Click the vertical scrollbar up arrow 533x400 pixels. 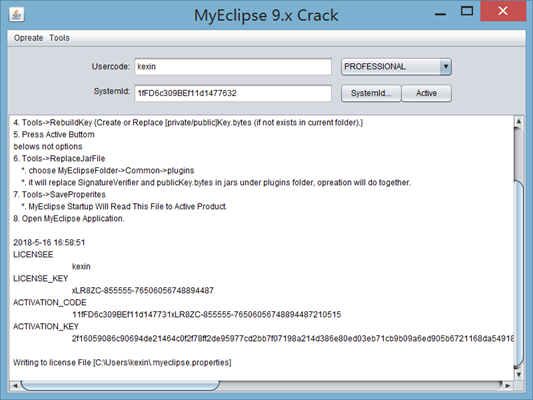(519, 121)
